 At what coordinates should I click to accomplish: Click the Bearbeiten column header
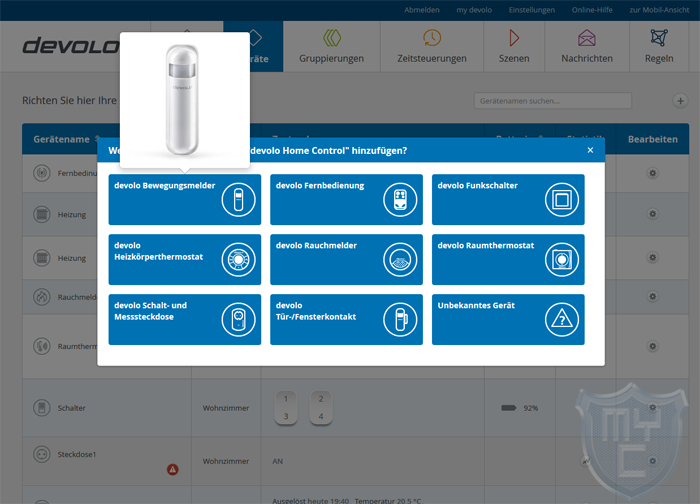[653, 139]
